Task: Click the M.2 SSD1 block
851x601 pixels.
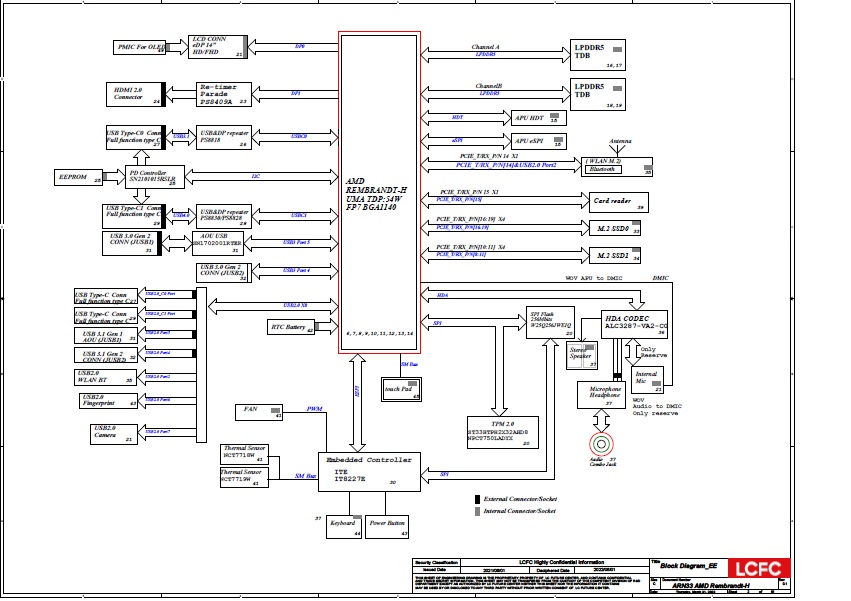Action: pos(615,255)
